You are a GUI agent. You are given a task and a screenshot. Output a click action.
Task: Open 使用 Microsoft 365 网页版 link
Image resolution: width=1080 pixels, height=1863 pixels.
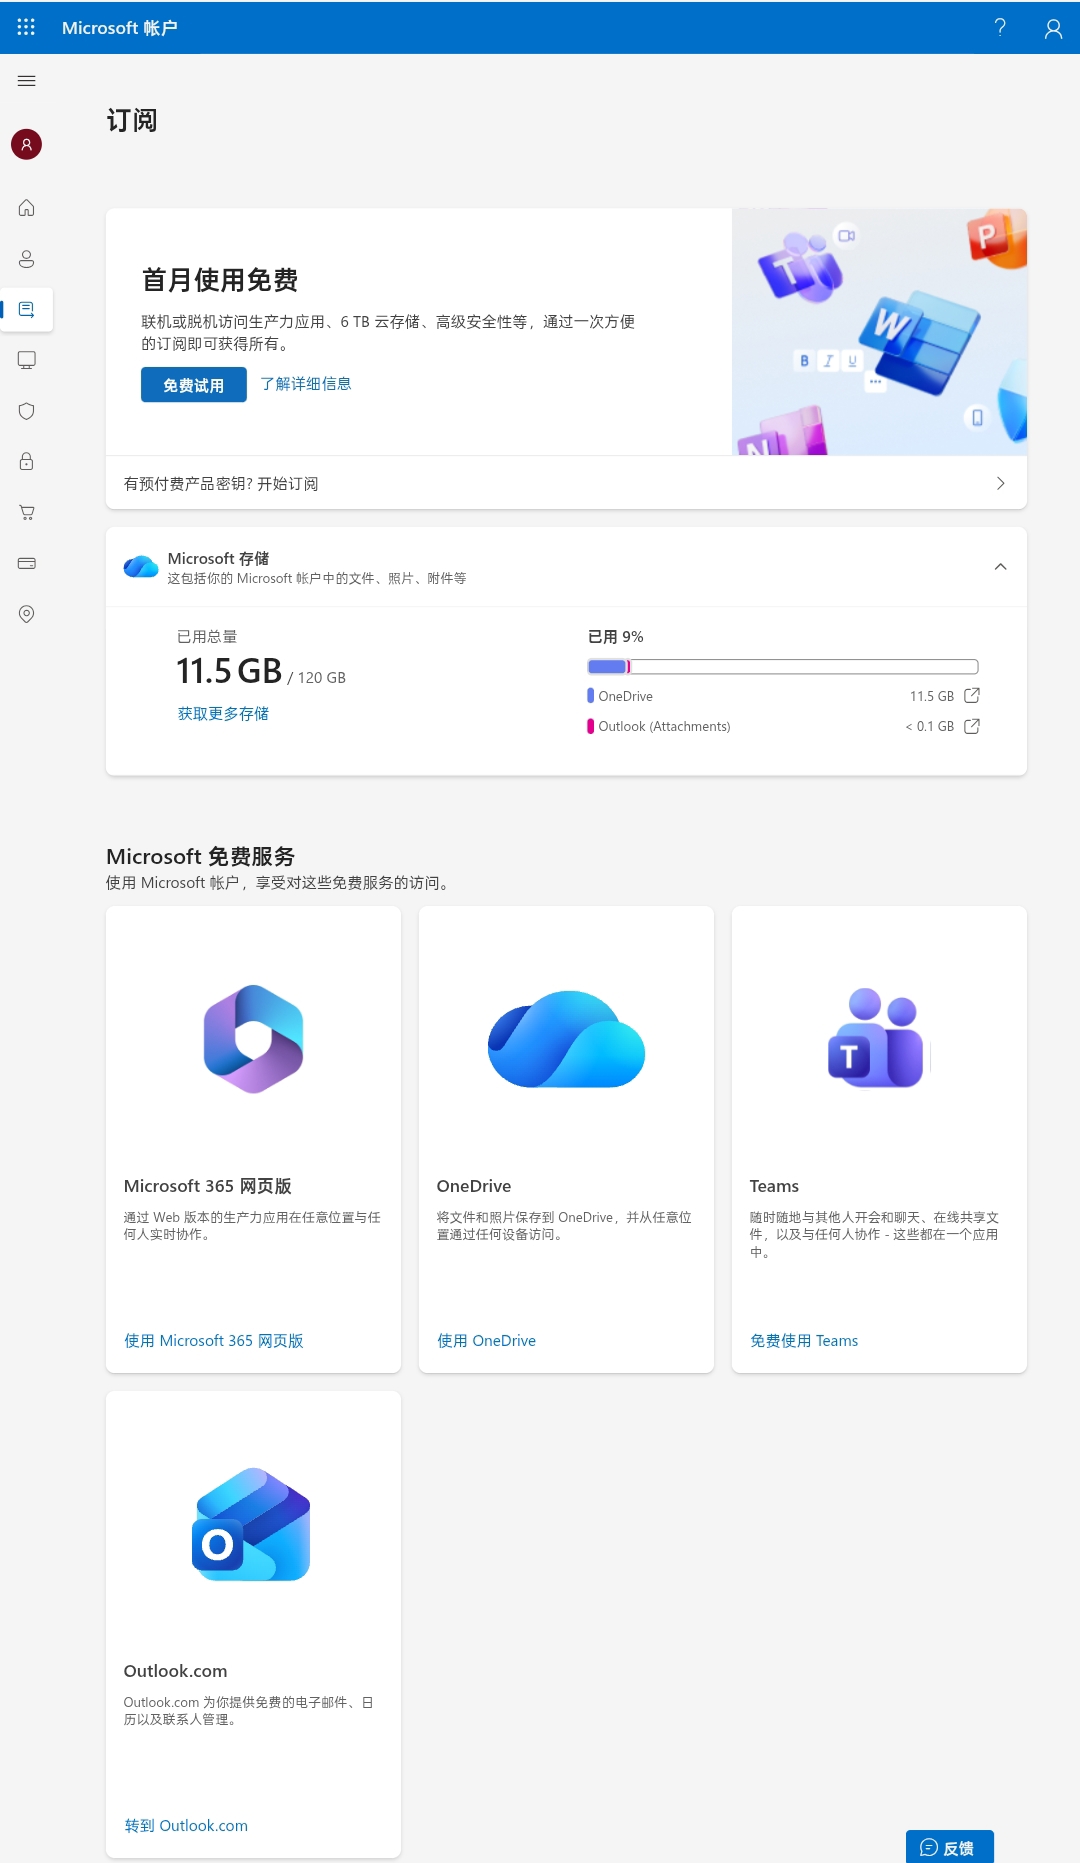click(214, 1341)
